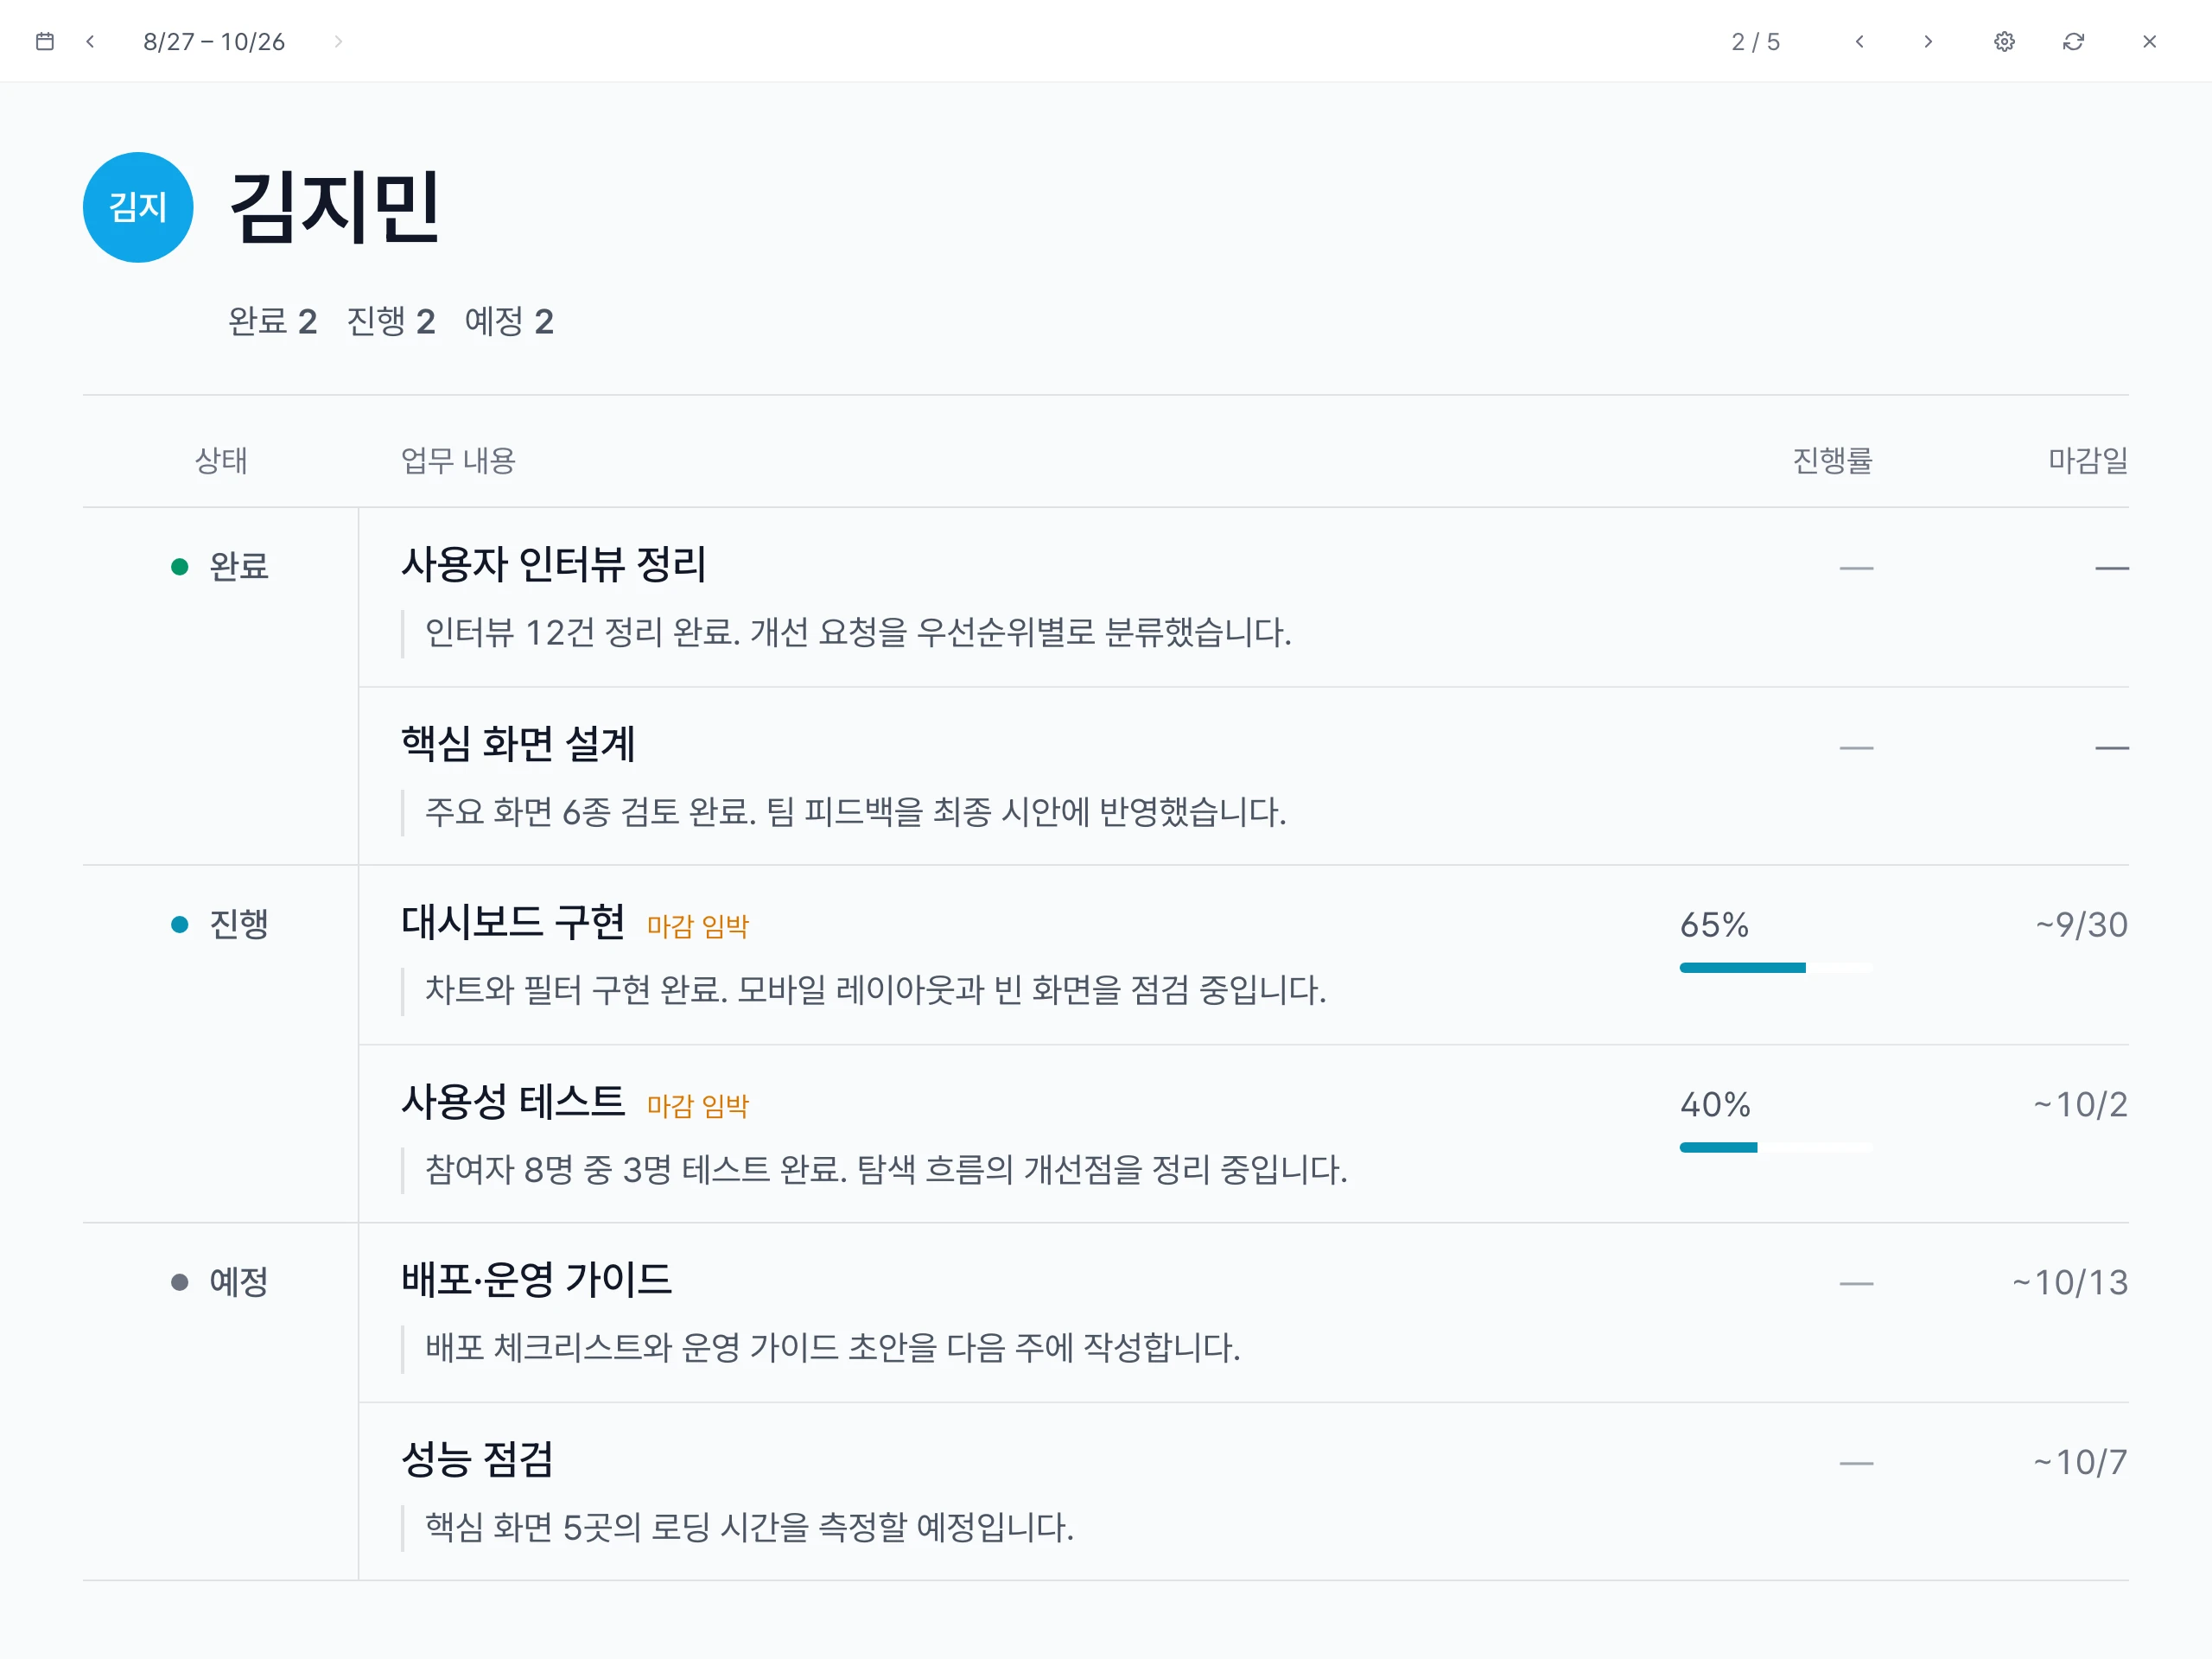Click the 업무 내용 column header
The height and width of the screenshot is (1659, 2212).
tap(458, 460)
